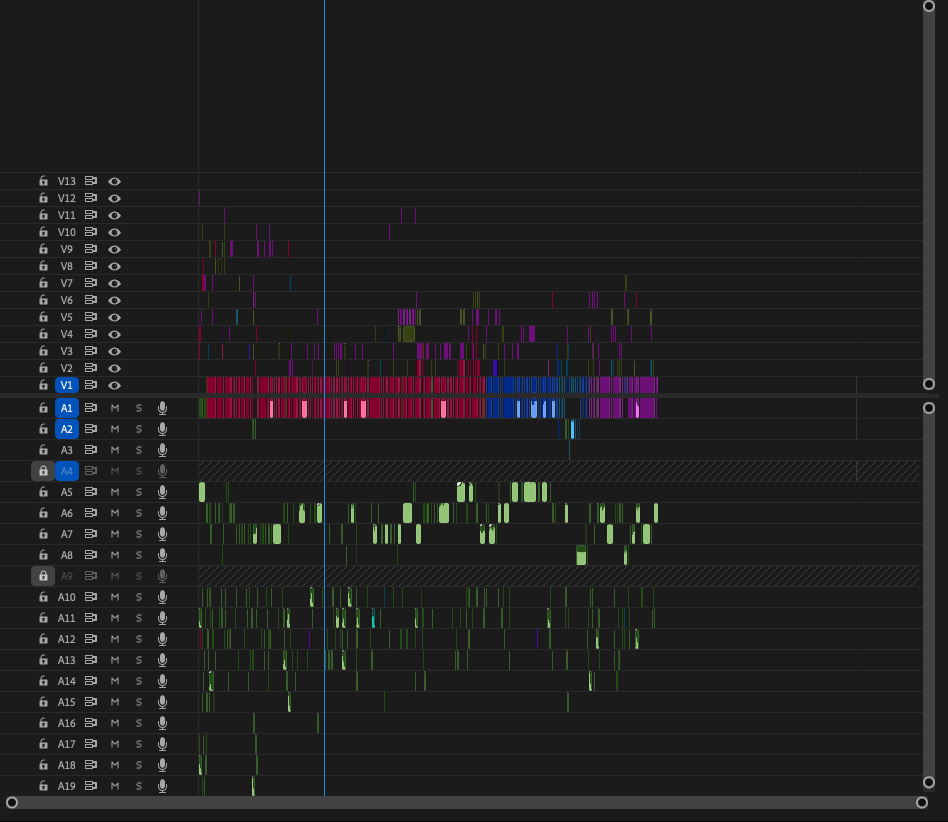Enable voice-over record on A3
The height and width of the screenshot is (822, 948).
click(x=162, y=450)
